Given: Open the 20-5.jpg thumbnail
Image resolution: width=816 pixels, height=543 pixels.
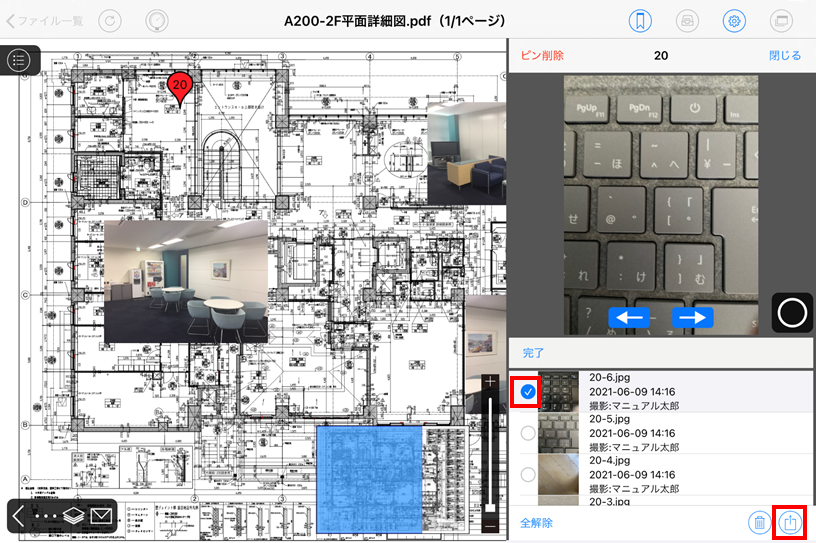Looking at the screenshot, I should pos(558,433).
